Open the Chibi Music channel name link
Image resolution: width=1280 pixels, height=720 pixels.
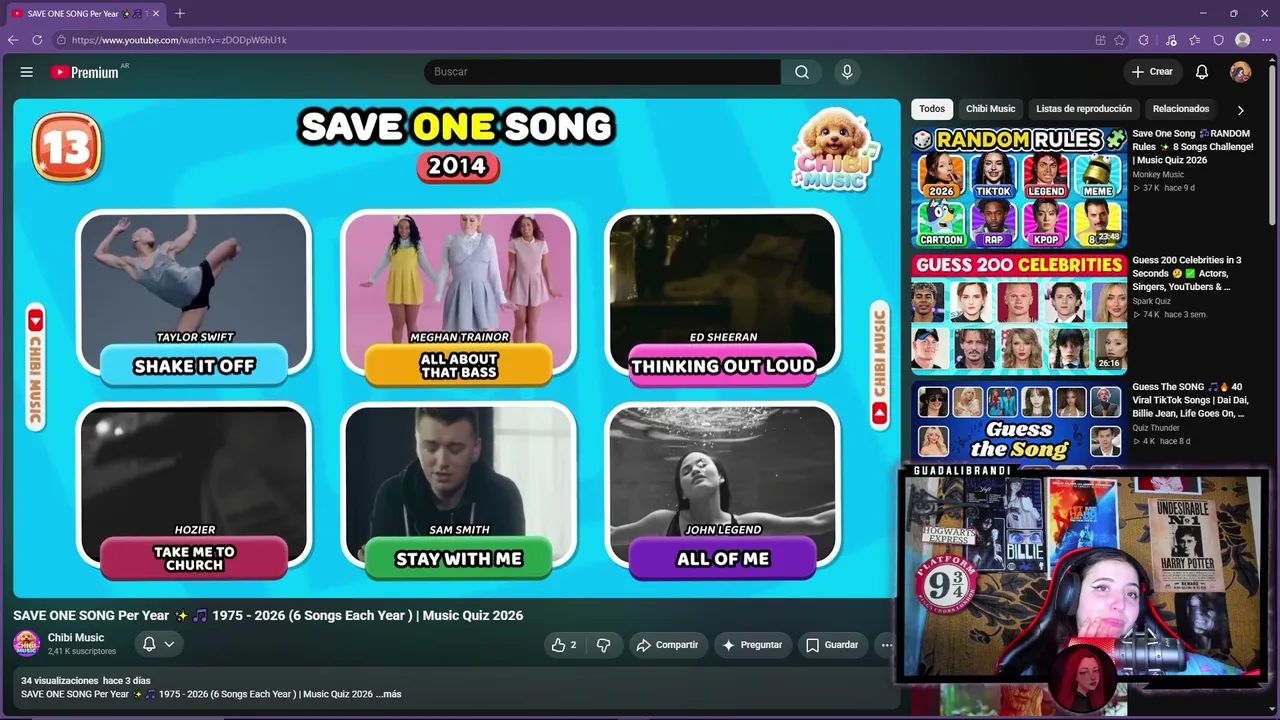click(x=76, y=638)
